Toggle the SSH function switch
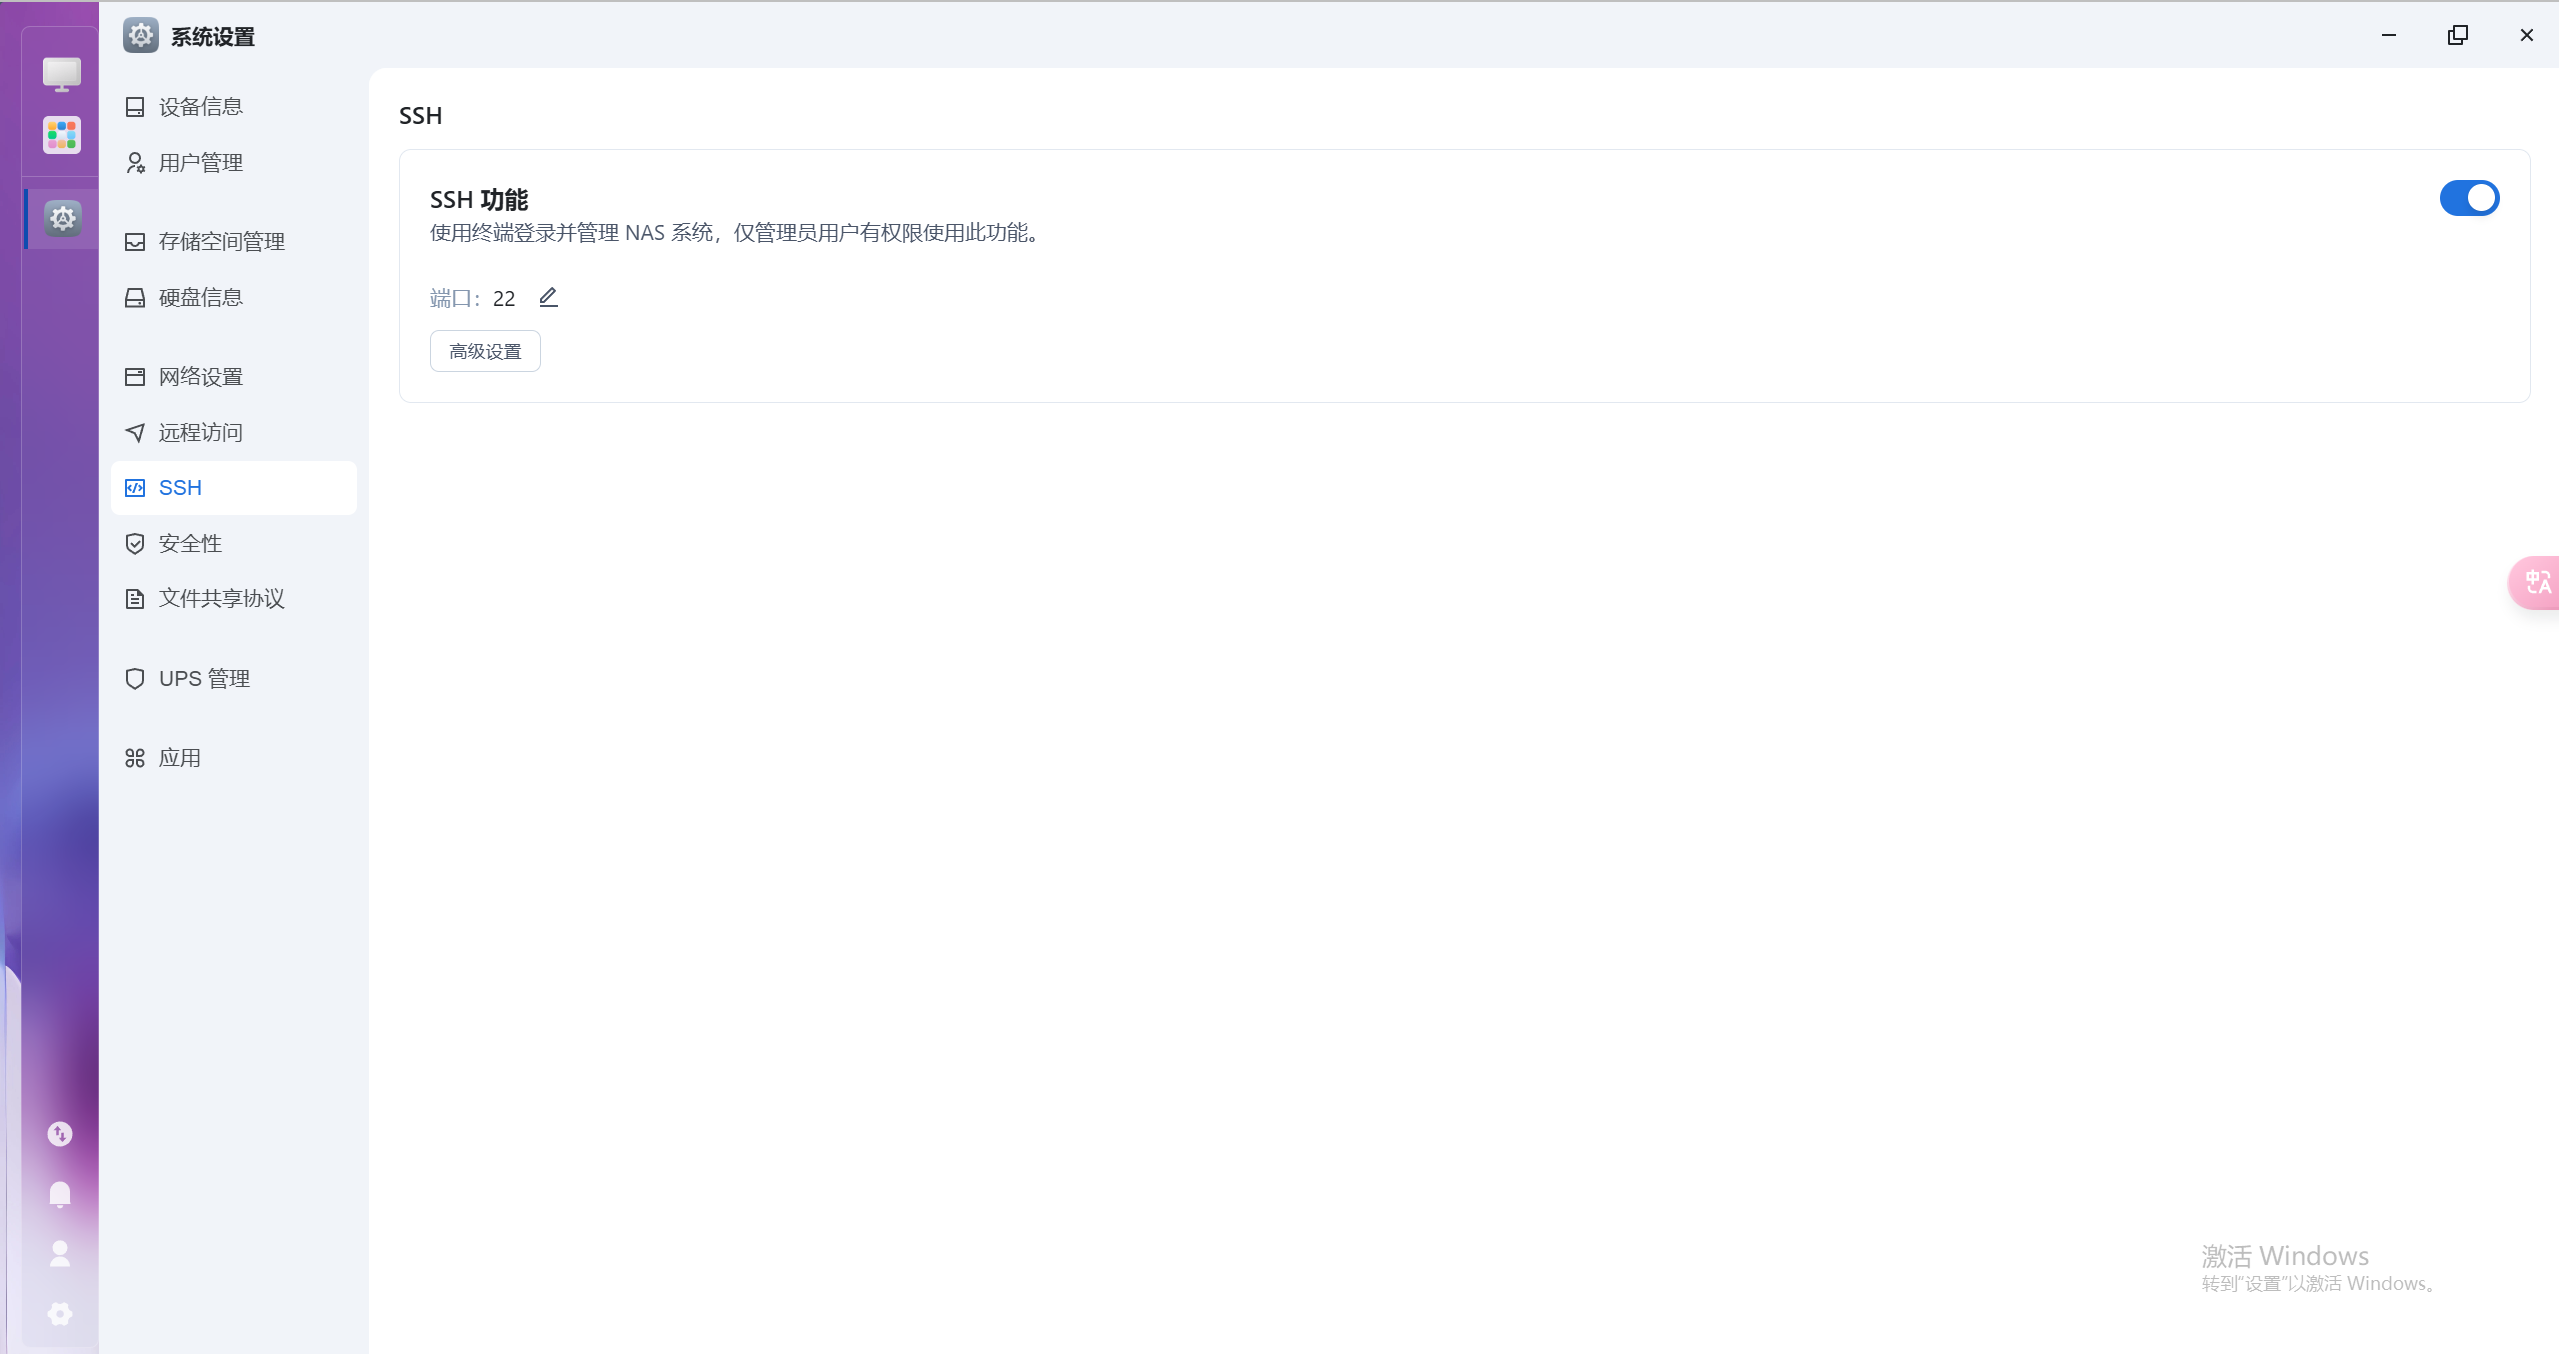The image size is (2559, 1354). click(2468, 198)
